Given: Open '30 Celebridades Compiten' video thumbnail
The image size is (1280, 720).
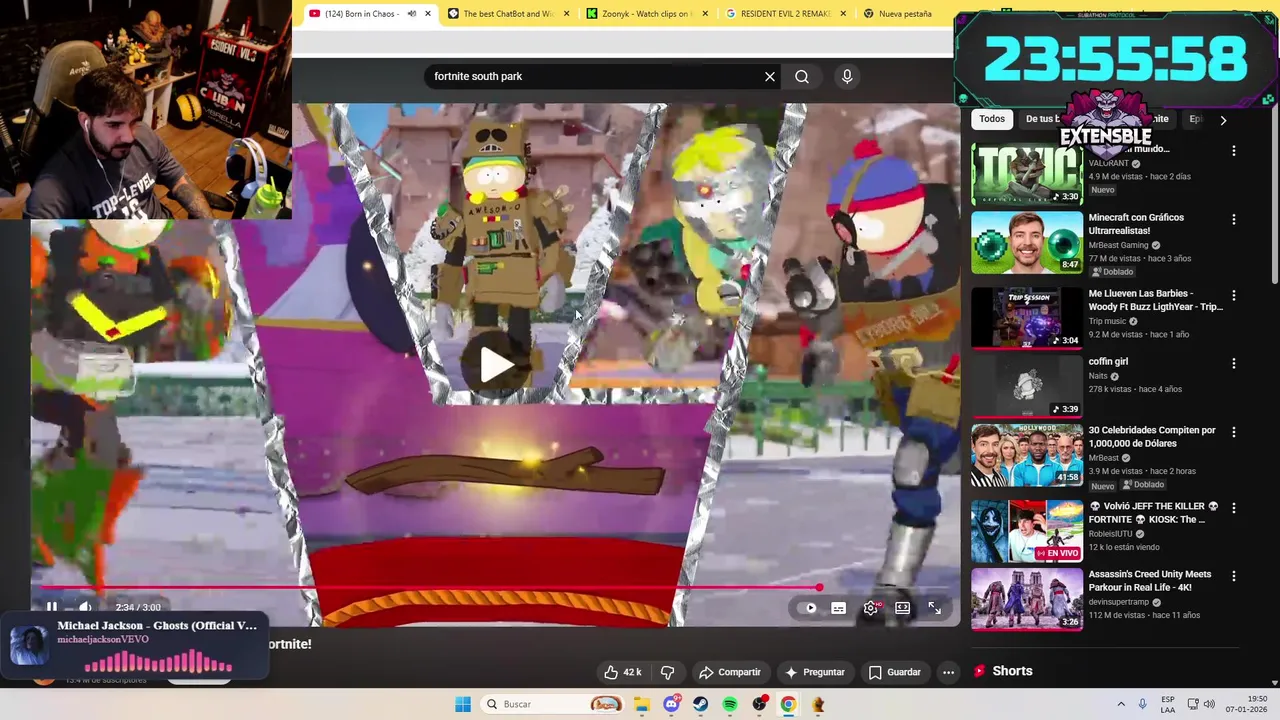Looking at the screenshot, I should [x=1027, y=455].
